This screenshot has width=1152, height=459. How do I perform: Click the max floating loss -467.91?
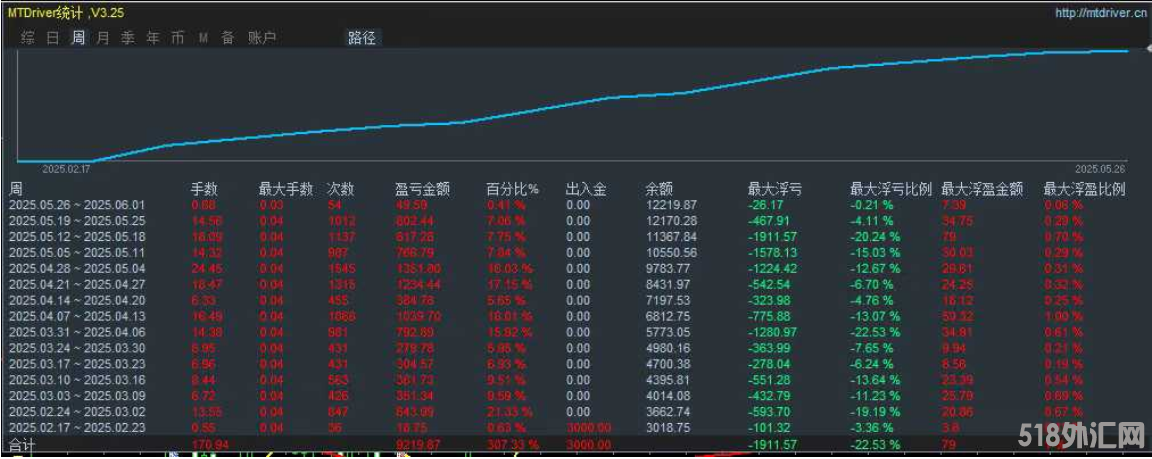(769, 220)
